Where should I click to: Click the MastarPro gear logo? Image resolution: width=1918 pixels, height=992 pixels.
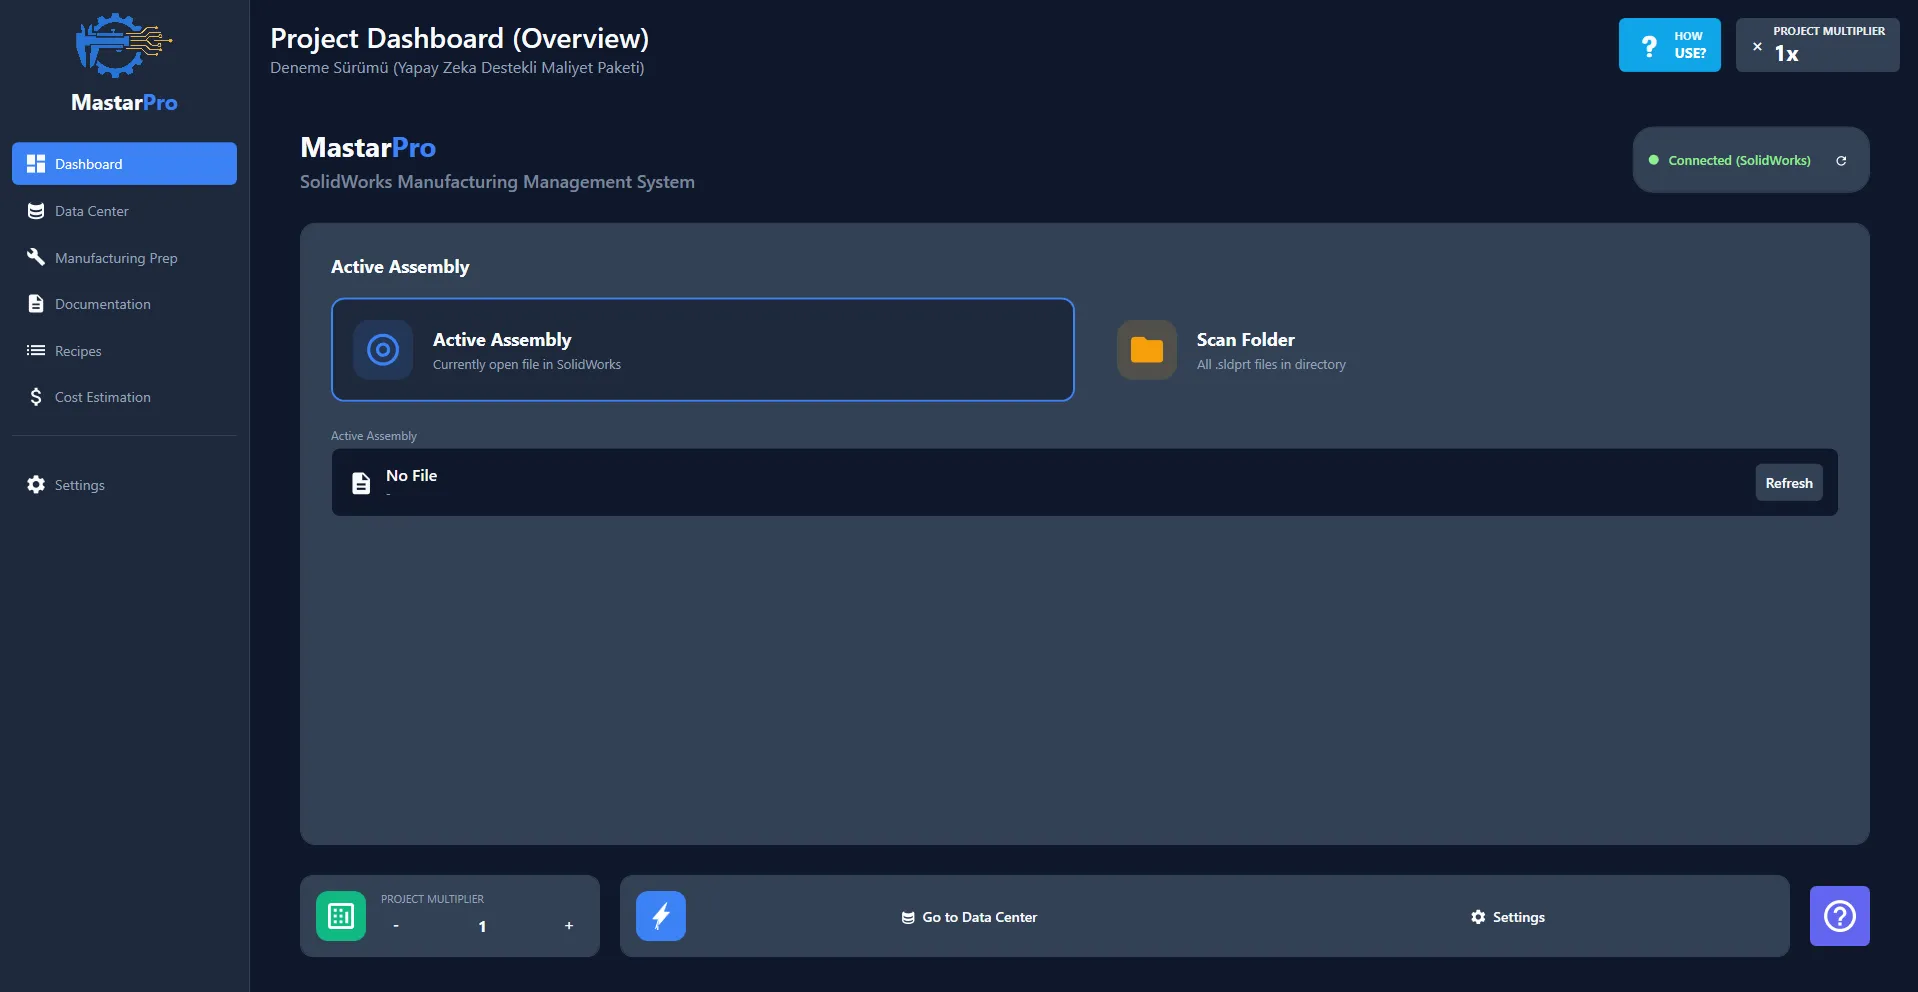click(x=123, y=45)
